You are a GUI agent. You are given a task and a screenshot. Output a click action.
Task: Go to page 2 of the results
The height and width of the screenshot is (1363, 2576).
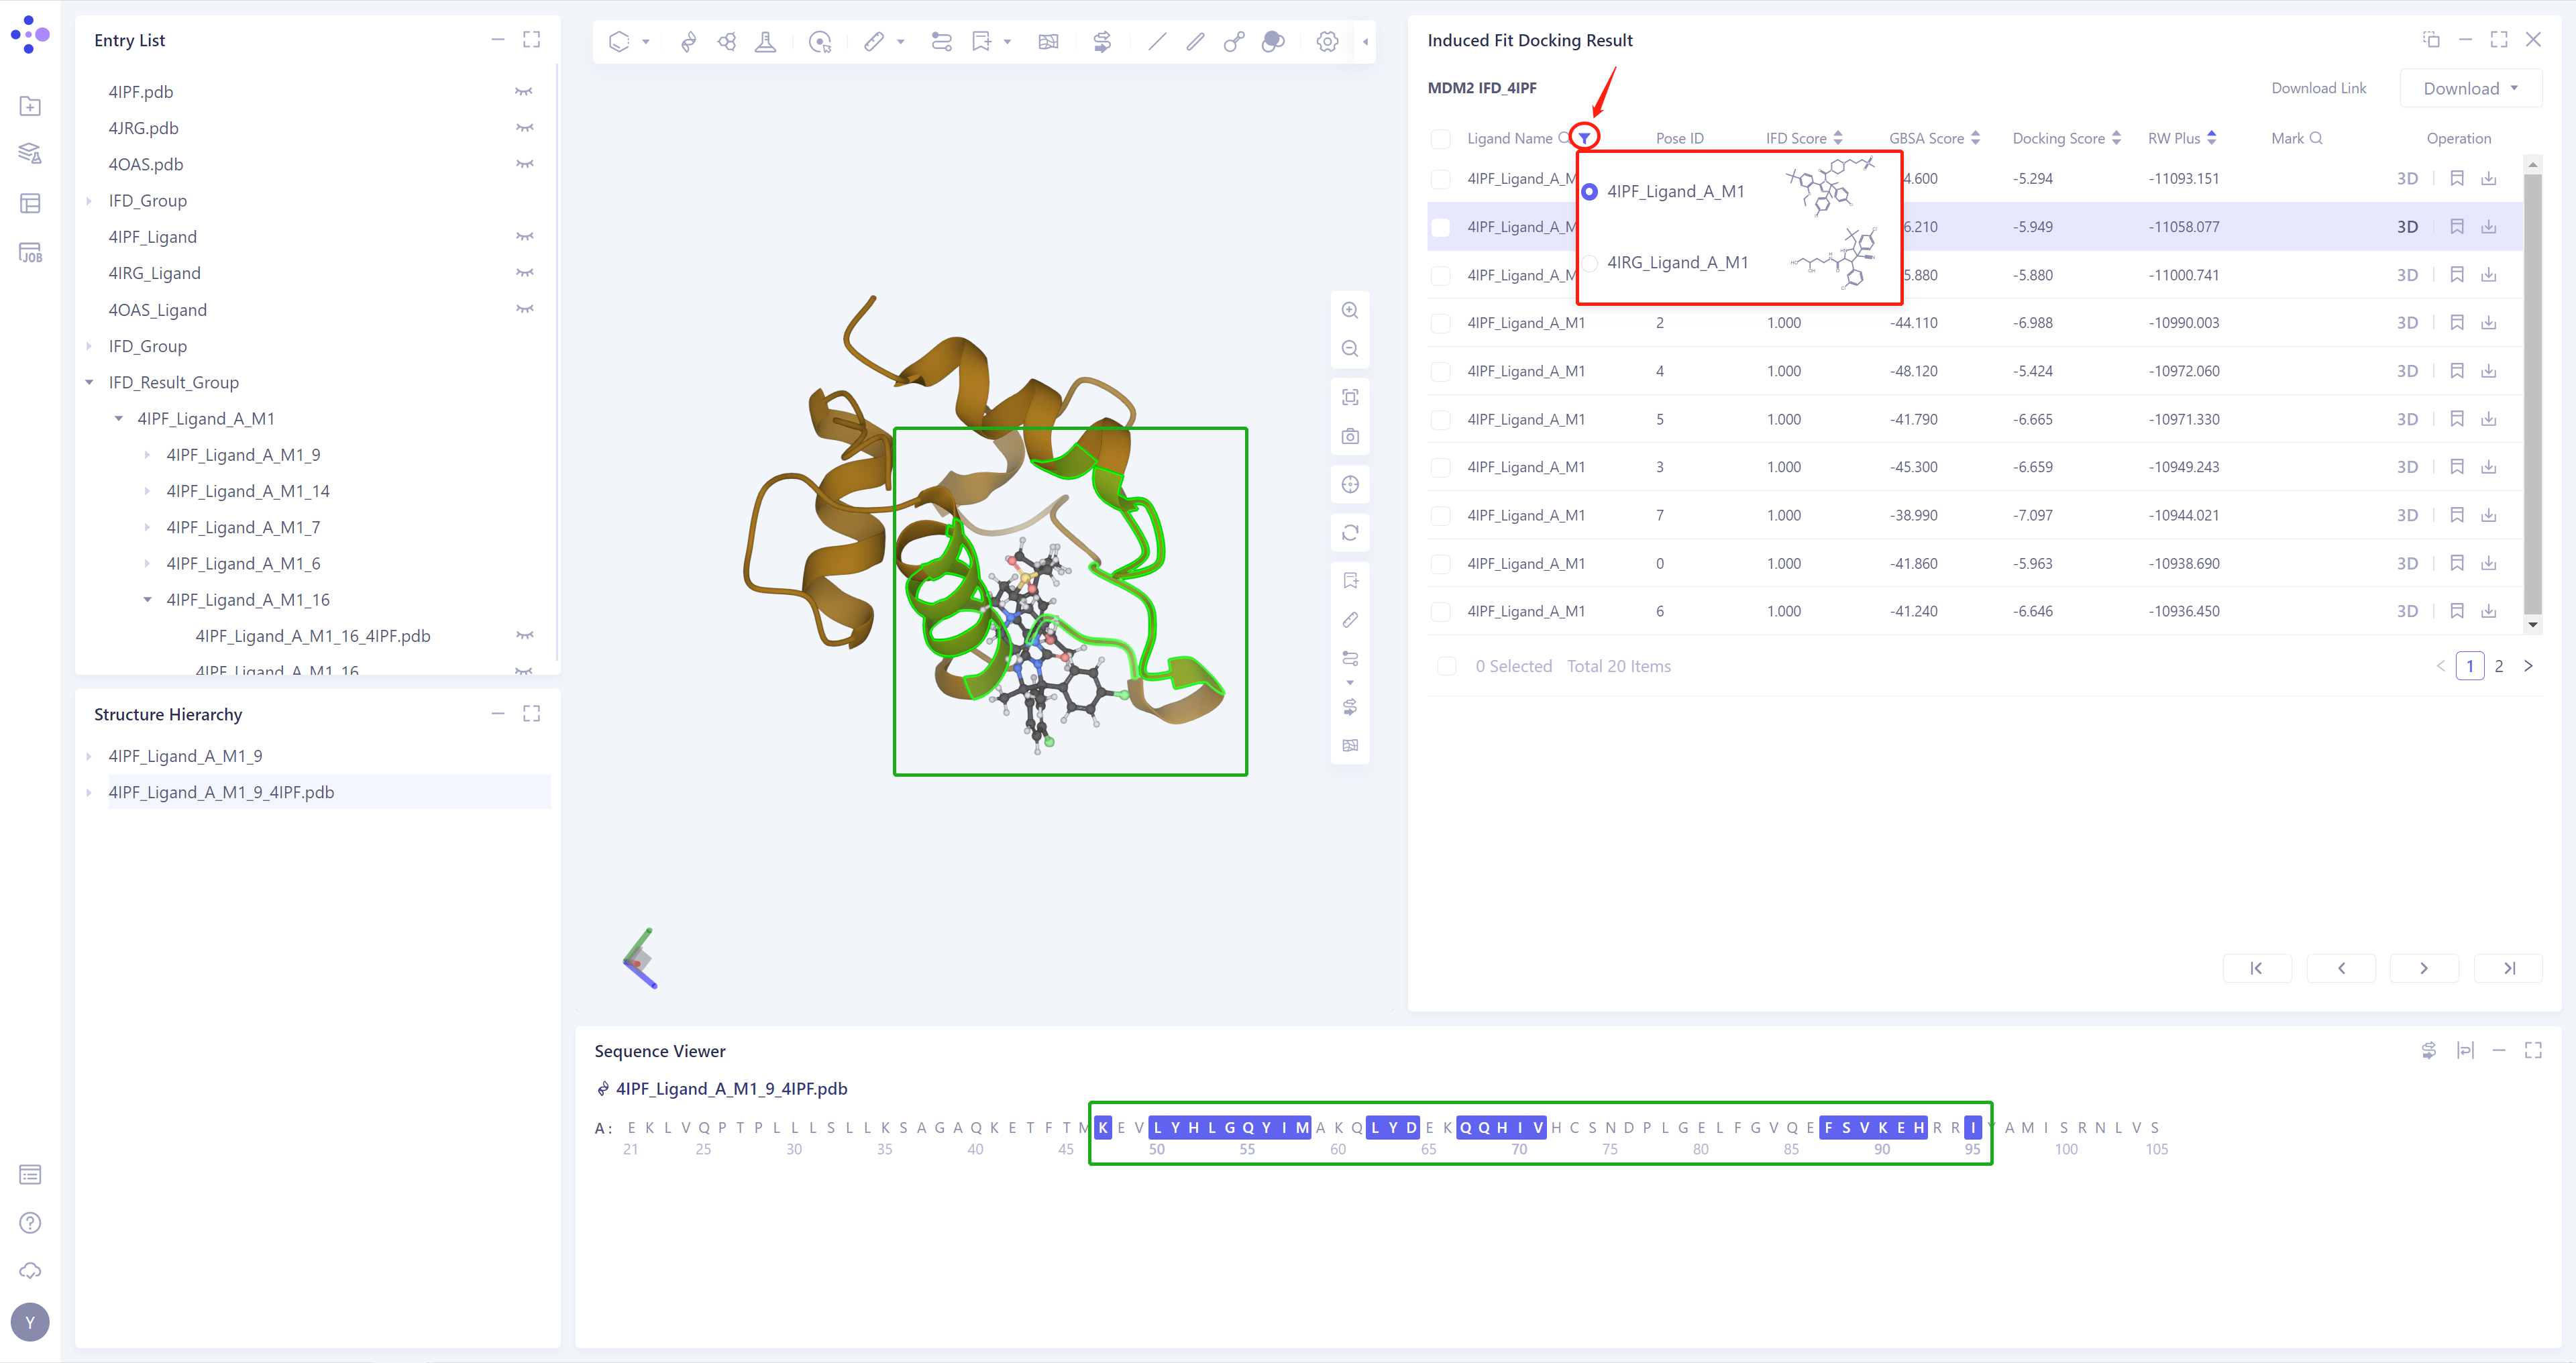click(x=2499, y=665)
